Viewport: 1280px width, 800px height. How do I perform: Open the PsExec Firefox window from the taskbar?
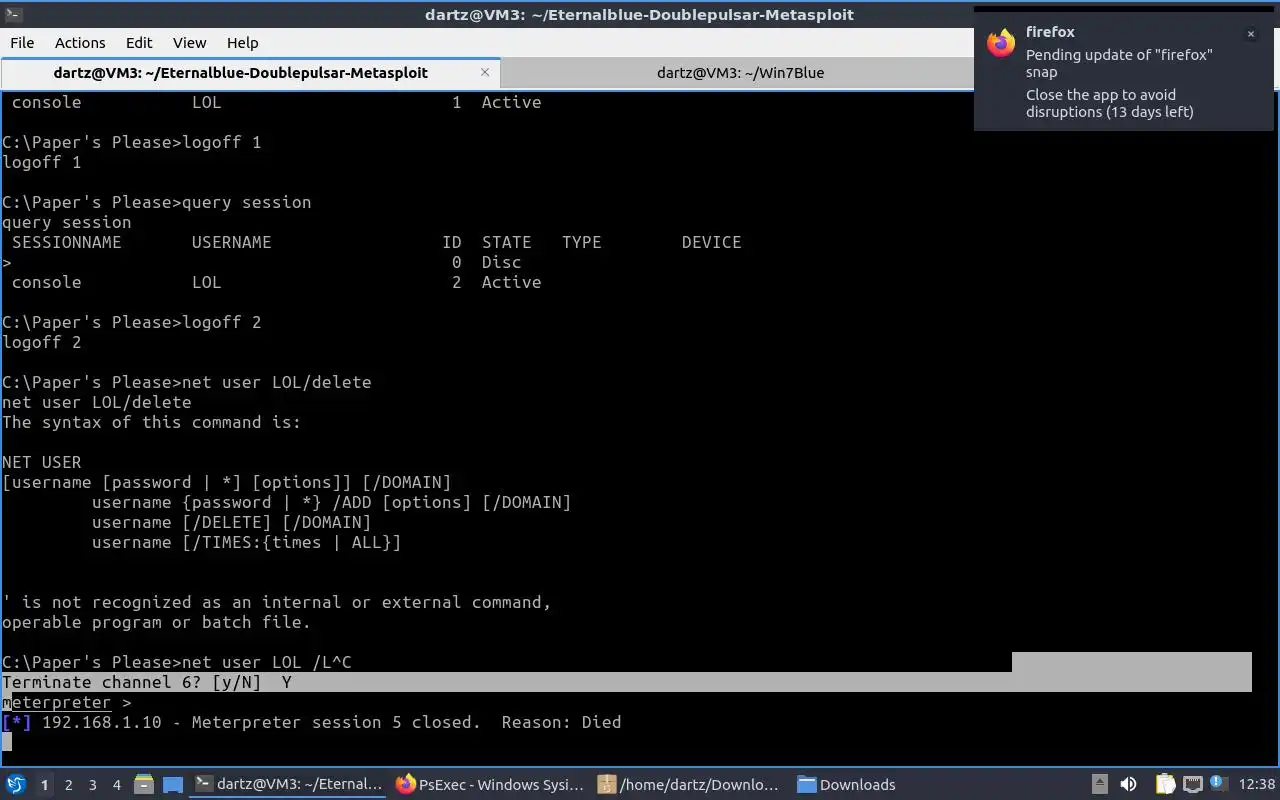pyautogui.click(x=491, y=785)
